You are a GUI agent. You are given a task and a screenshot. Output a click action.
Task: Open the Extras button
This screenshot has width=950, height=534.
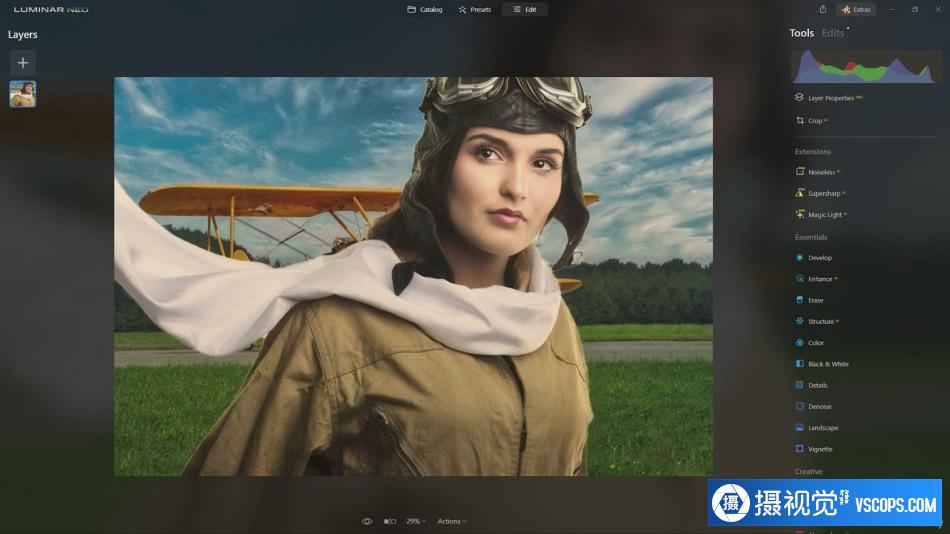(856, 10)
